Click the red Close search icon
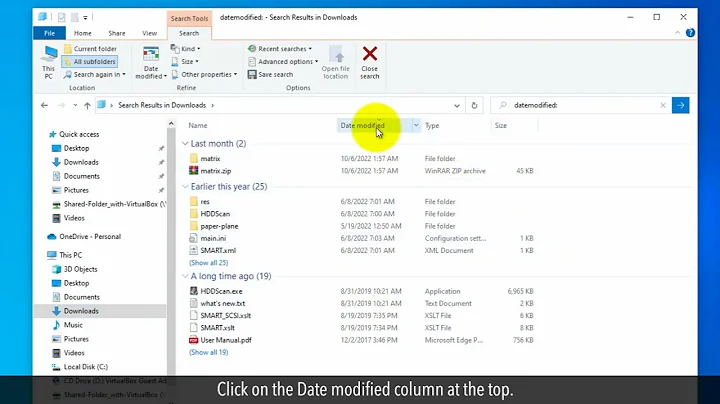 pos(370,54)
